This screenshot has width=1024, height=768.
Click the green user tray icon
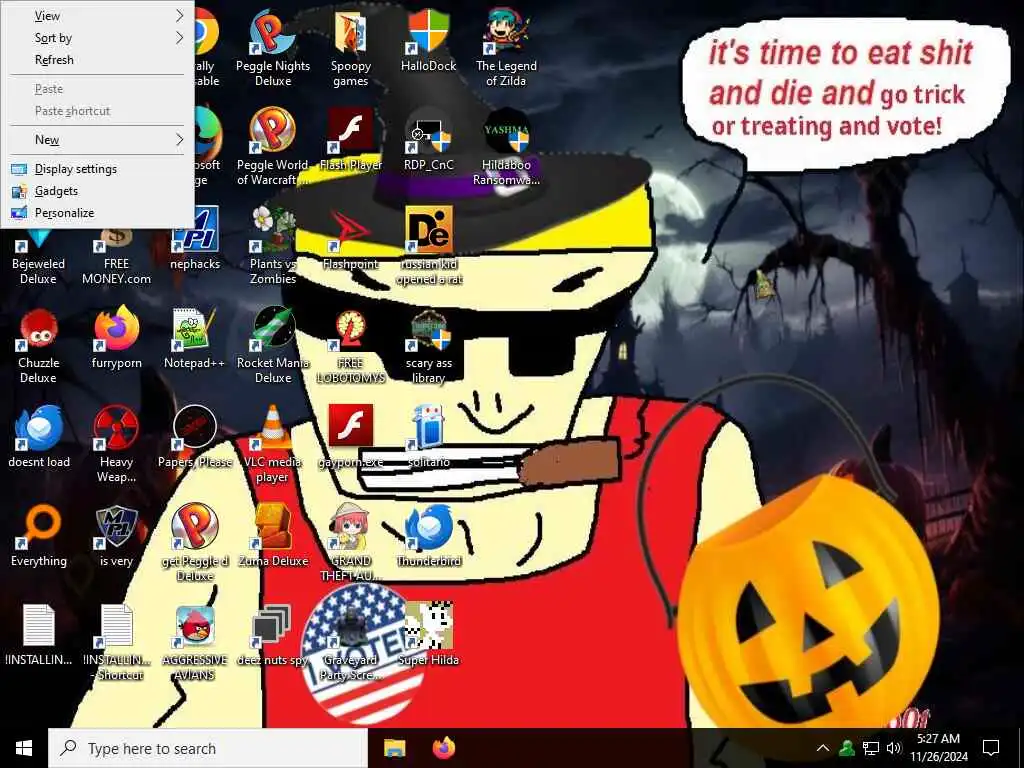847,748
